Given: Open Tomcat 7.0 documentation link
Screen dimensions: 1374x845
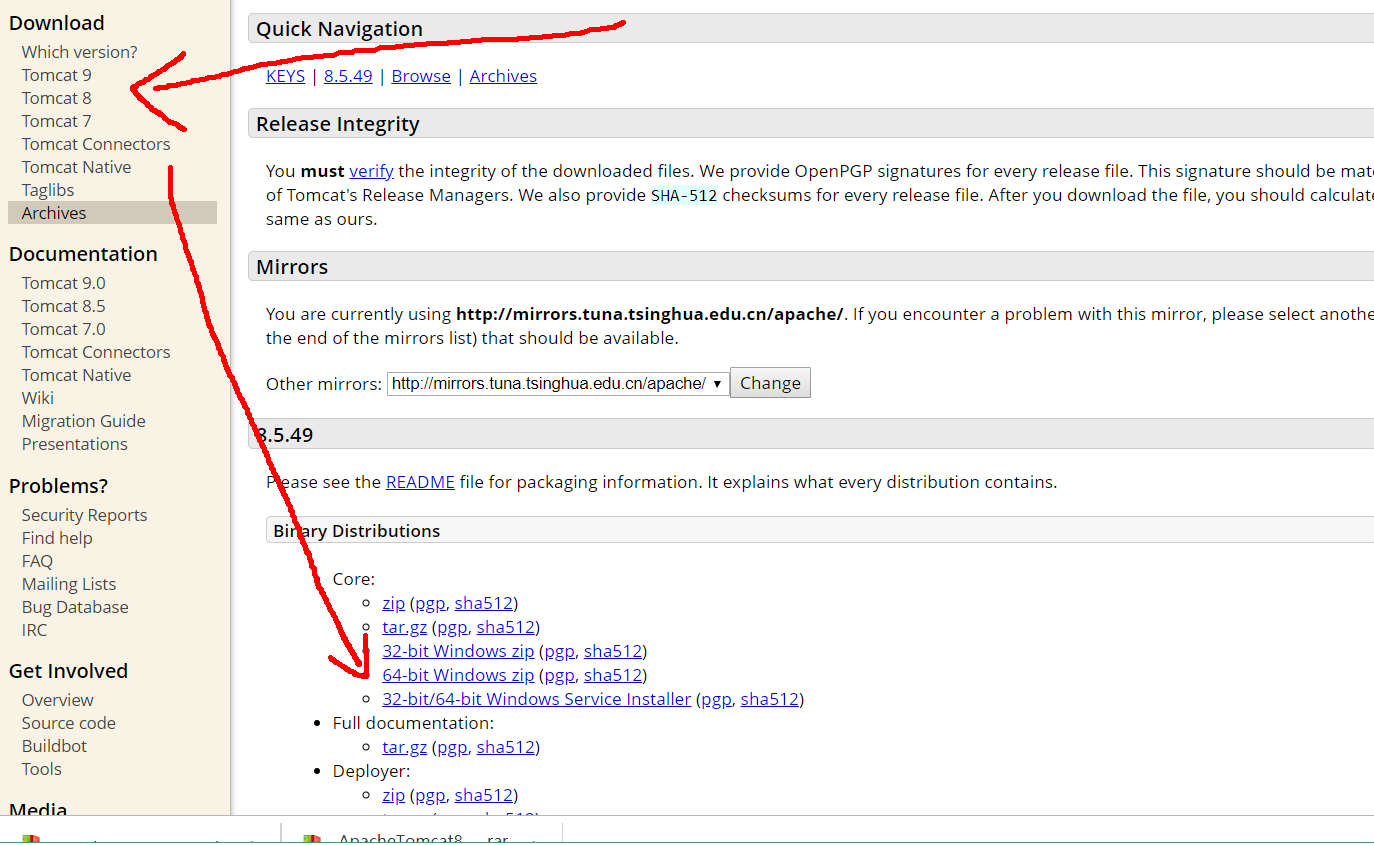Looking at the screenshot, I should [x=64, y=329].
